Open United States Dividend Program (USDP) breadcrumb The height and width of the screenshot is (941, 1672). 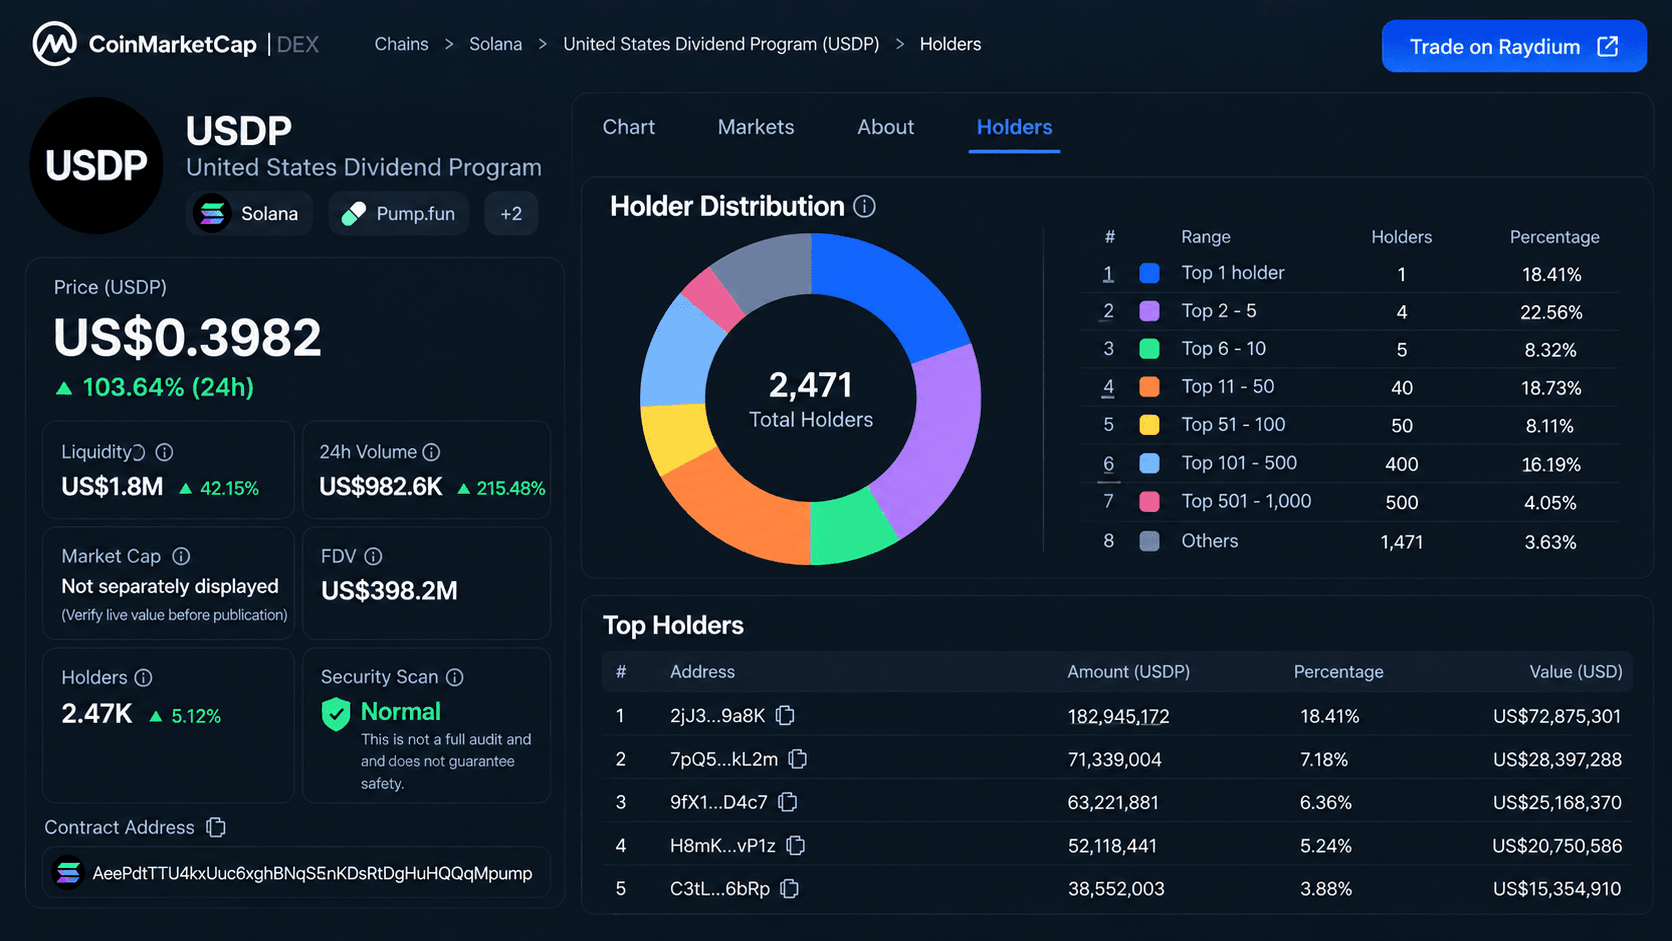coord(721,44)
